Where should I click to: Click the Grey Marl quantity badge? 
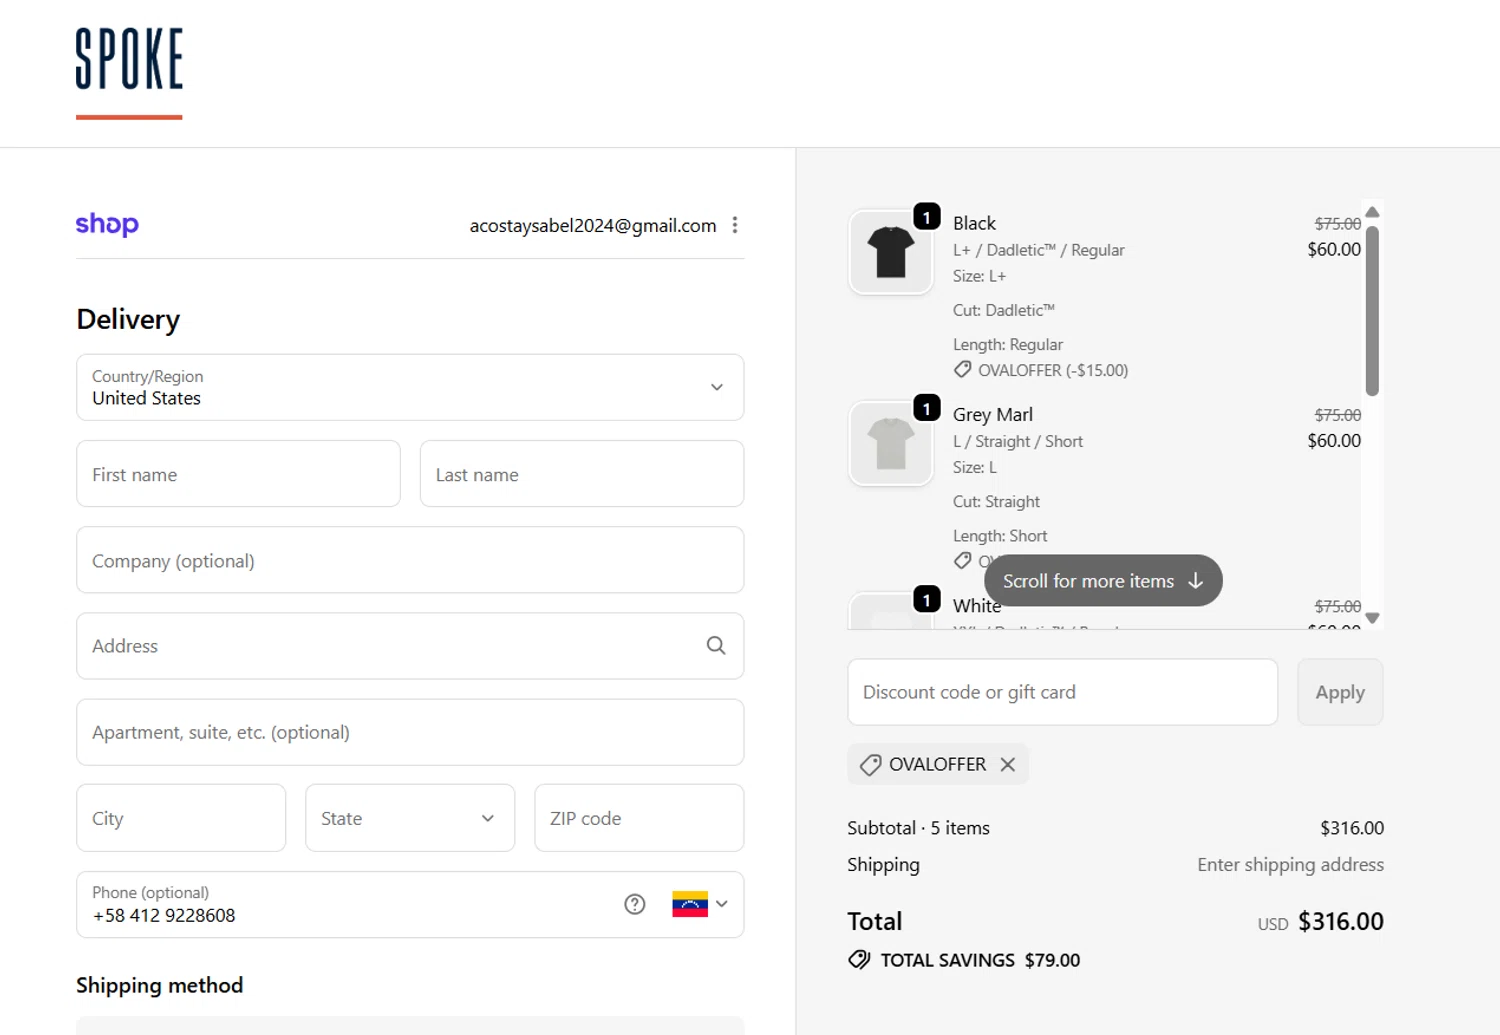pyautogui.click(x=927, y=408)
